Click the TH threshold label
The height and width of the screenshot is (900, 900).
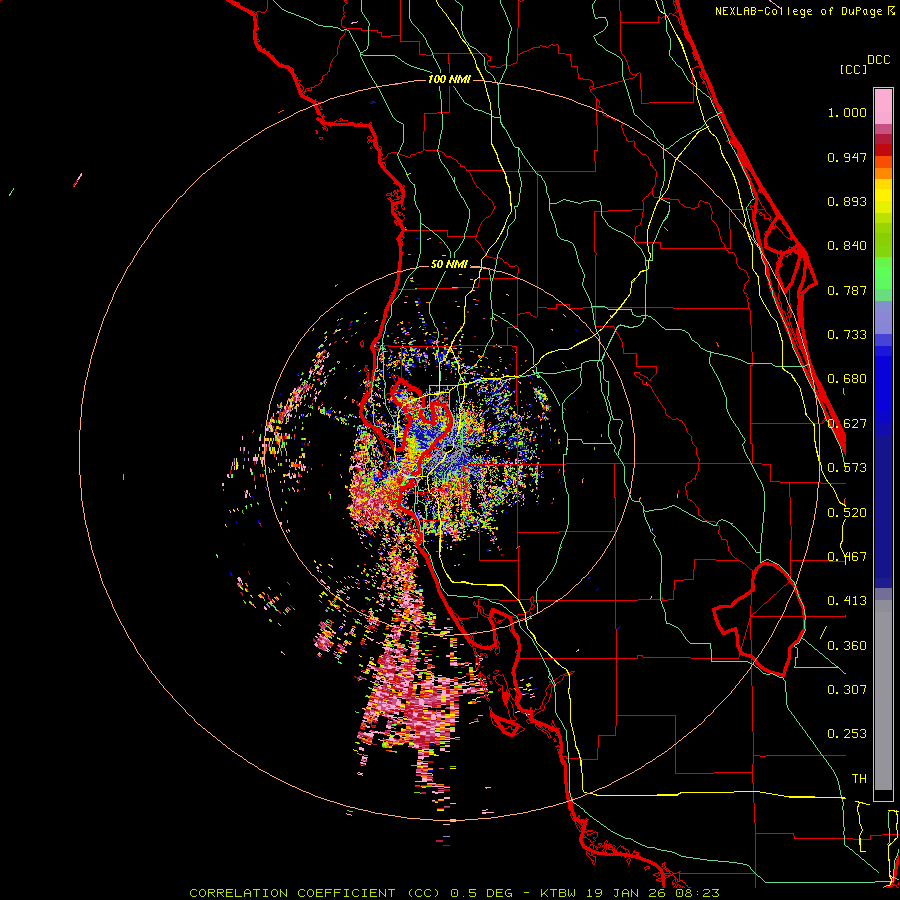click(x=858, y=778)
